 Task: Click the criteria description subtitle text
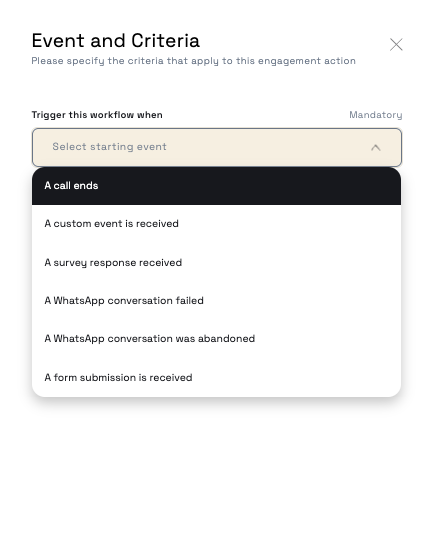point(194,61)
